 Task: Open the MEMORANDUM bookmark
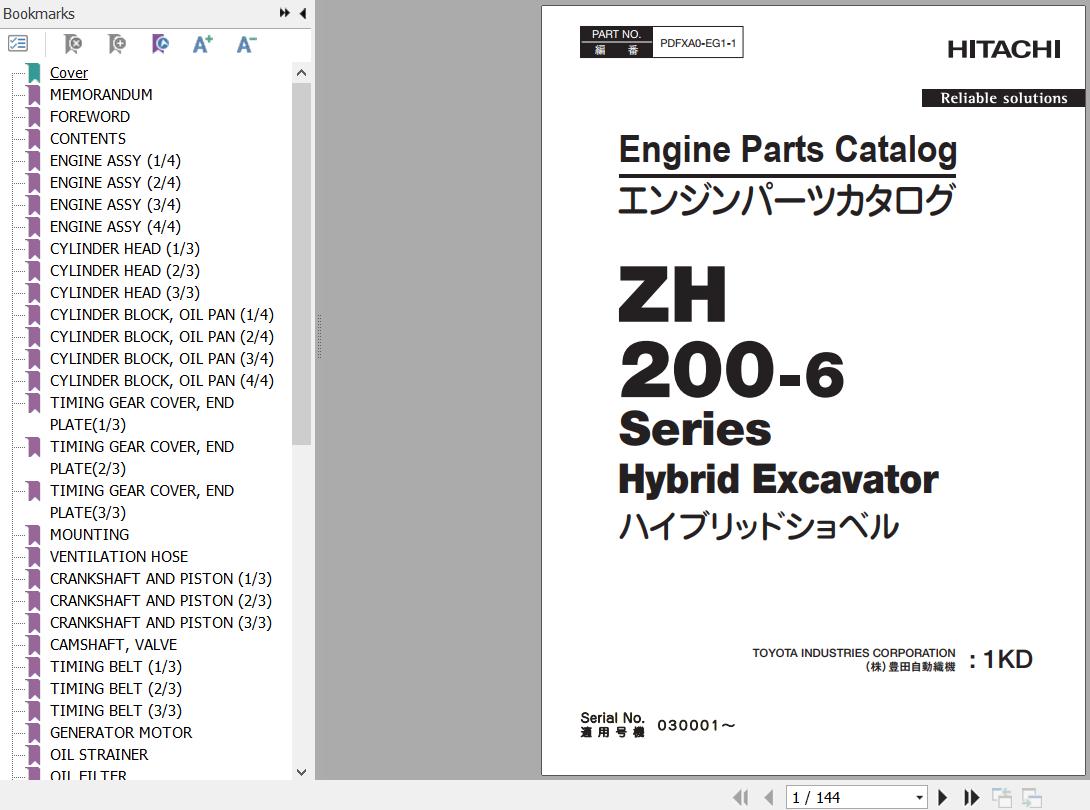click(101, 95)
